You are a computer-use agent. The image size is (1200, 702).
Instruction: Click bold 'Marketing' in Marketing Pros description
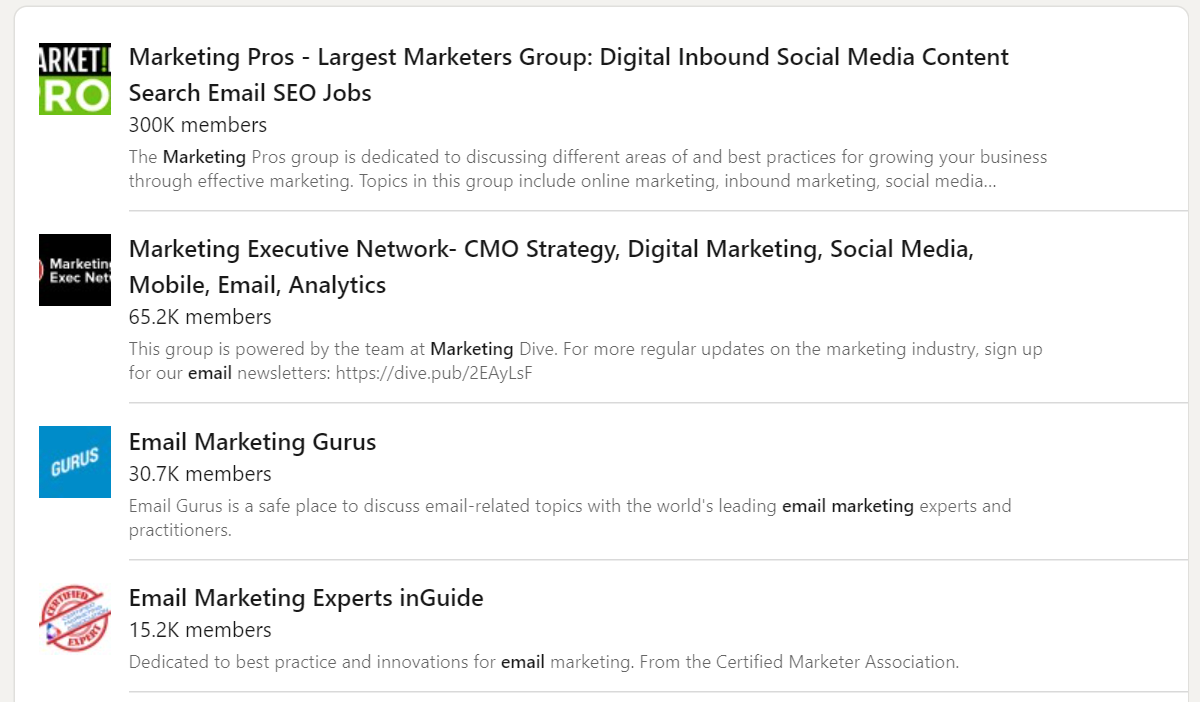click(x=204, y=157)
